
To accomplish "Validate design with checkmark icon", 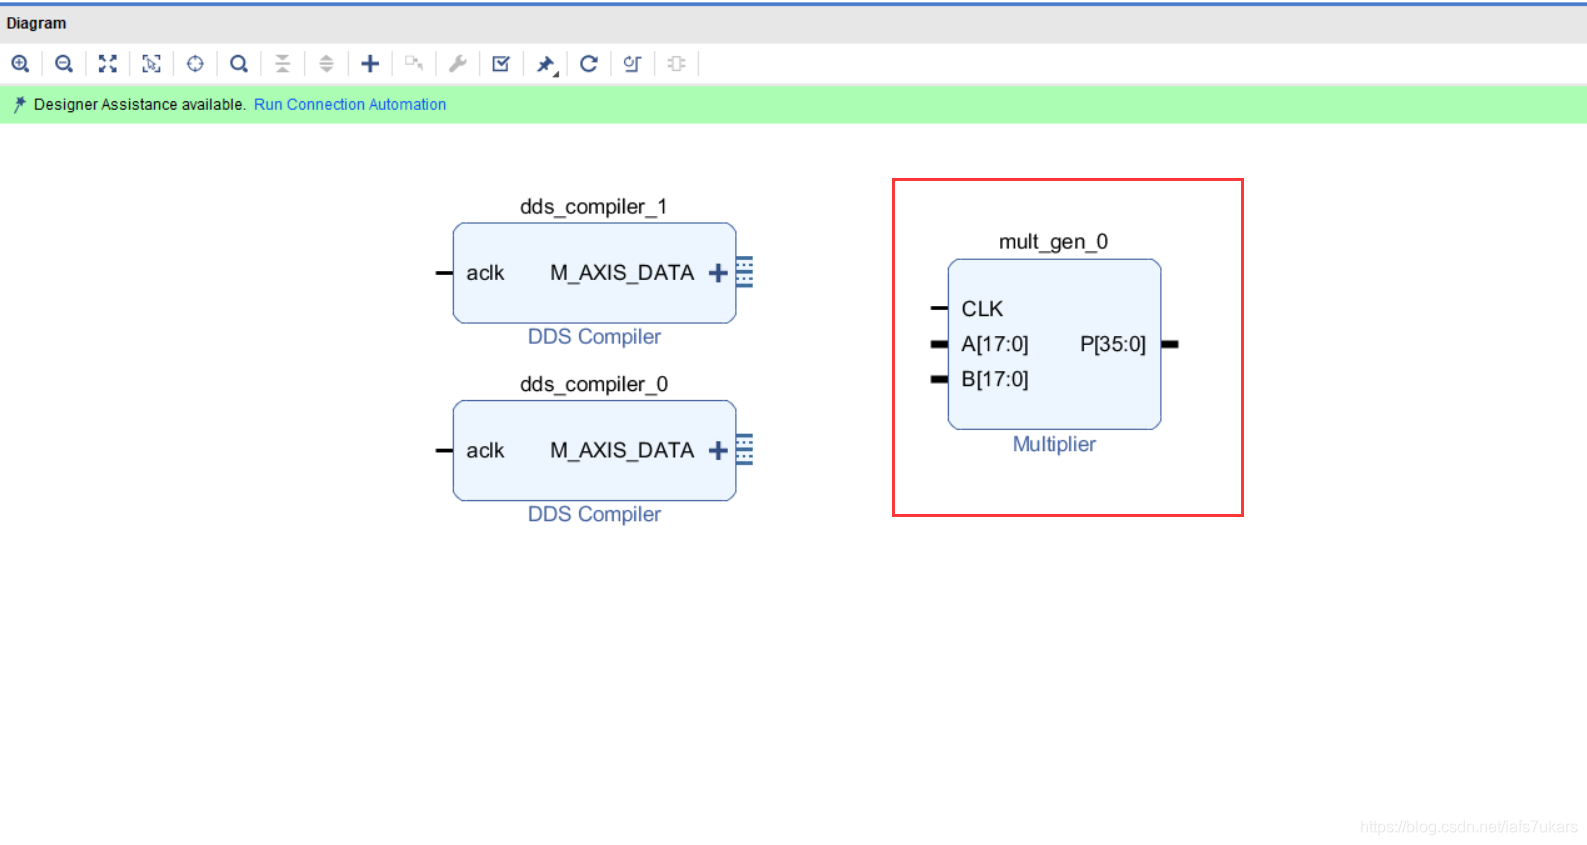I will point(501,64).
